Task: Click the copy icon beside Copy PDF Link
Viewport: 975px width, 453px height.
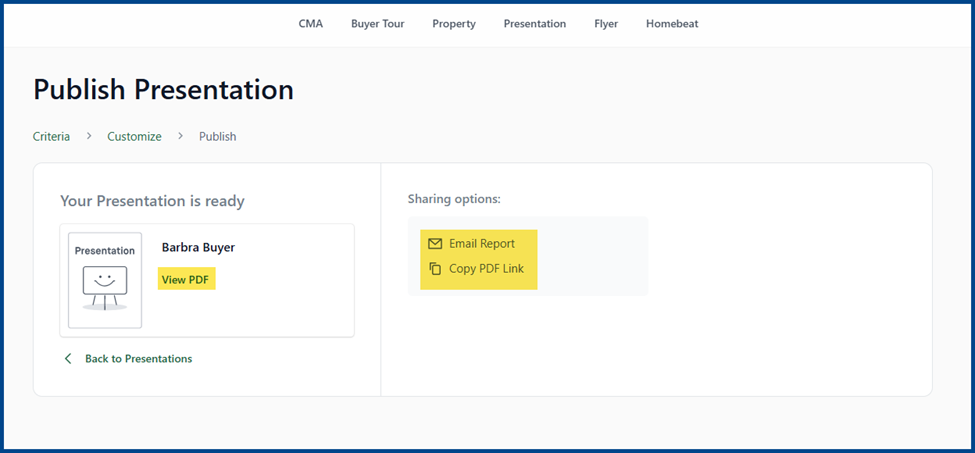Action: coord(435,268)
